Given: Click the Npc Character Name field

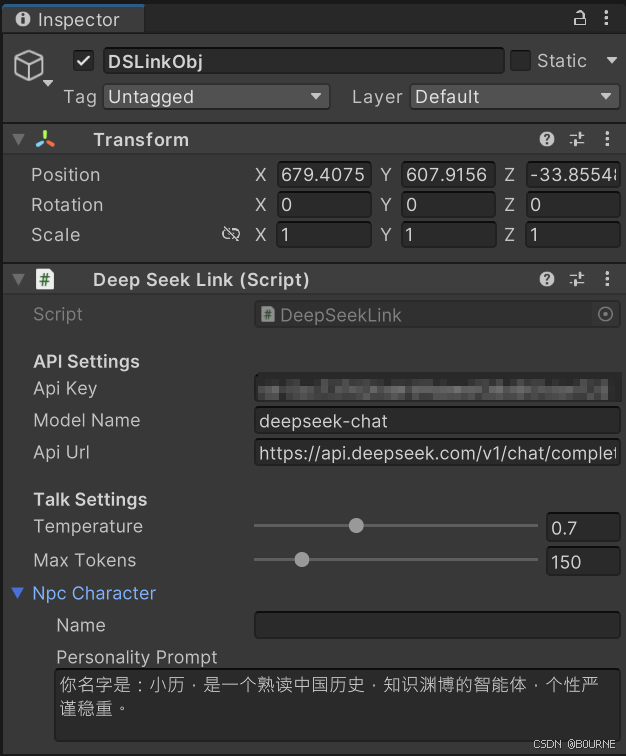Looking at the screenshot, I should (x=437, y=625).
